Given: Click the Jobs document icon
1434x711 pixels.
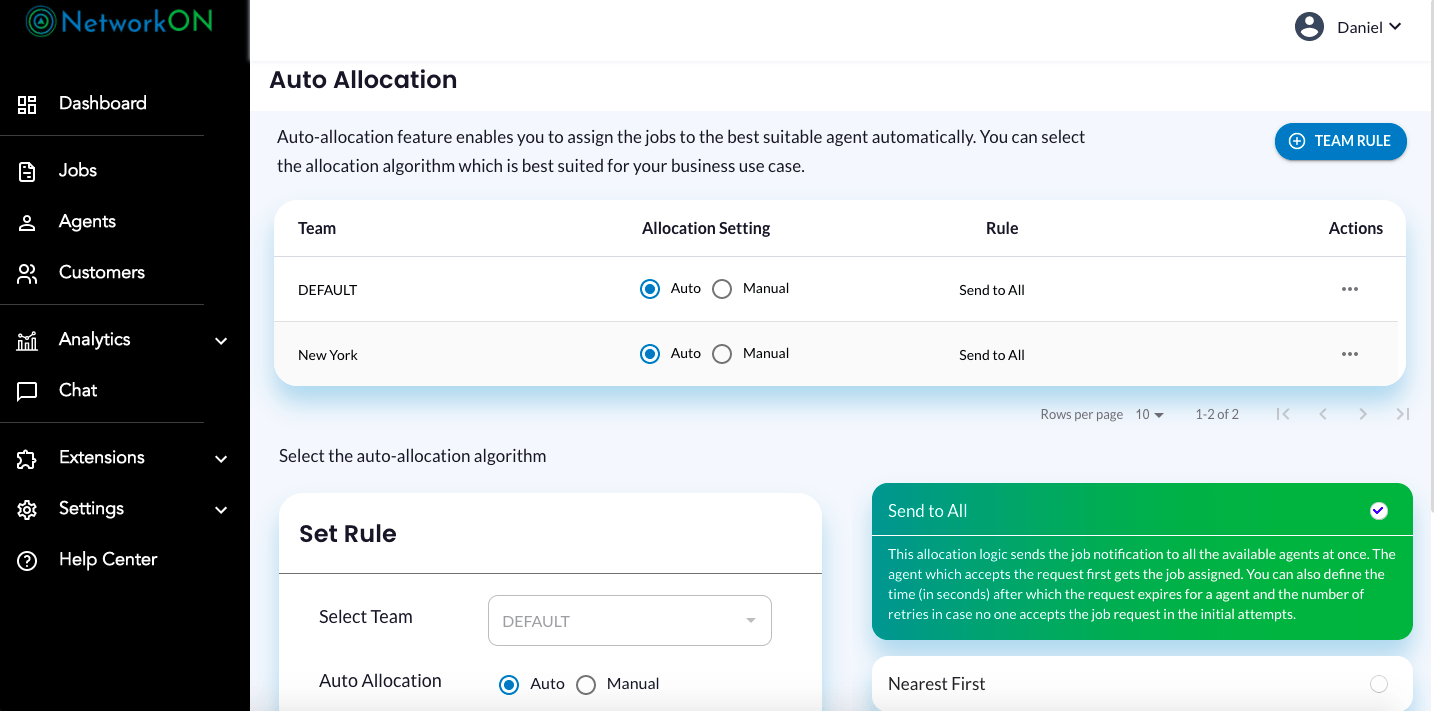Looking at the screenshot, I should tap(27, 171).
